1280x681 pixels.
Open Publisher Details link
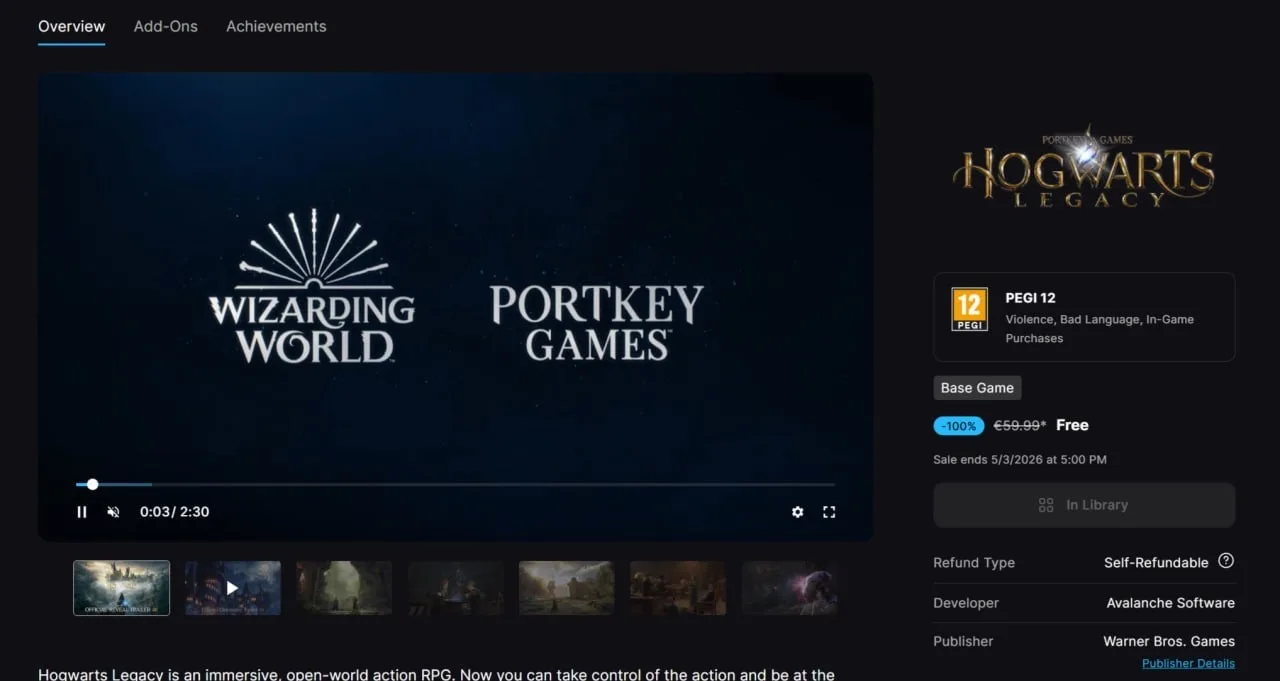point(1188,663)
